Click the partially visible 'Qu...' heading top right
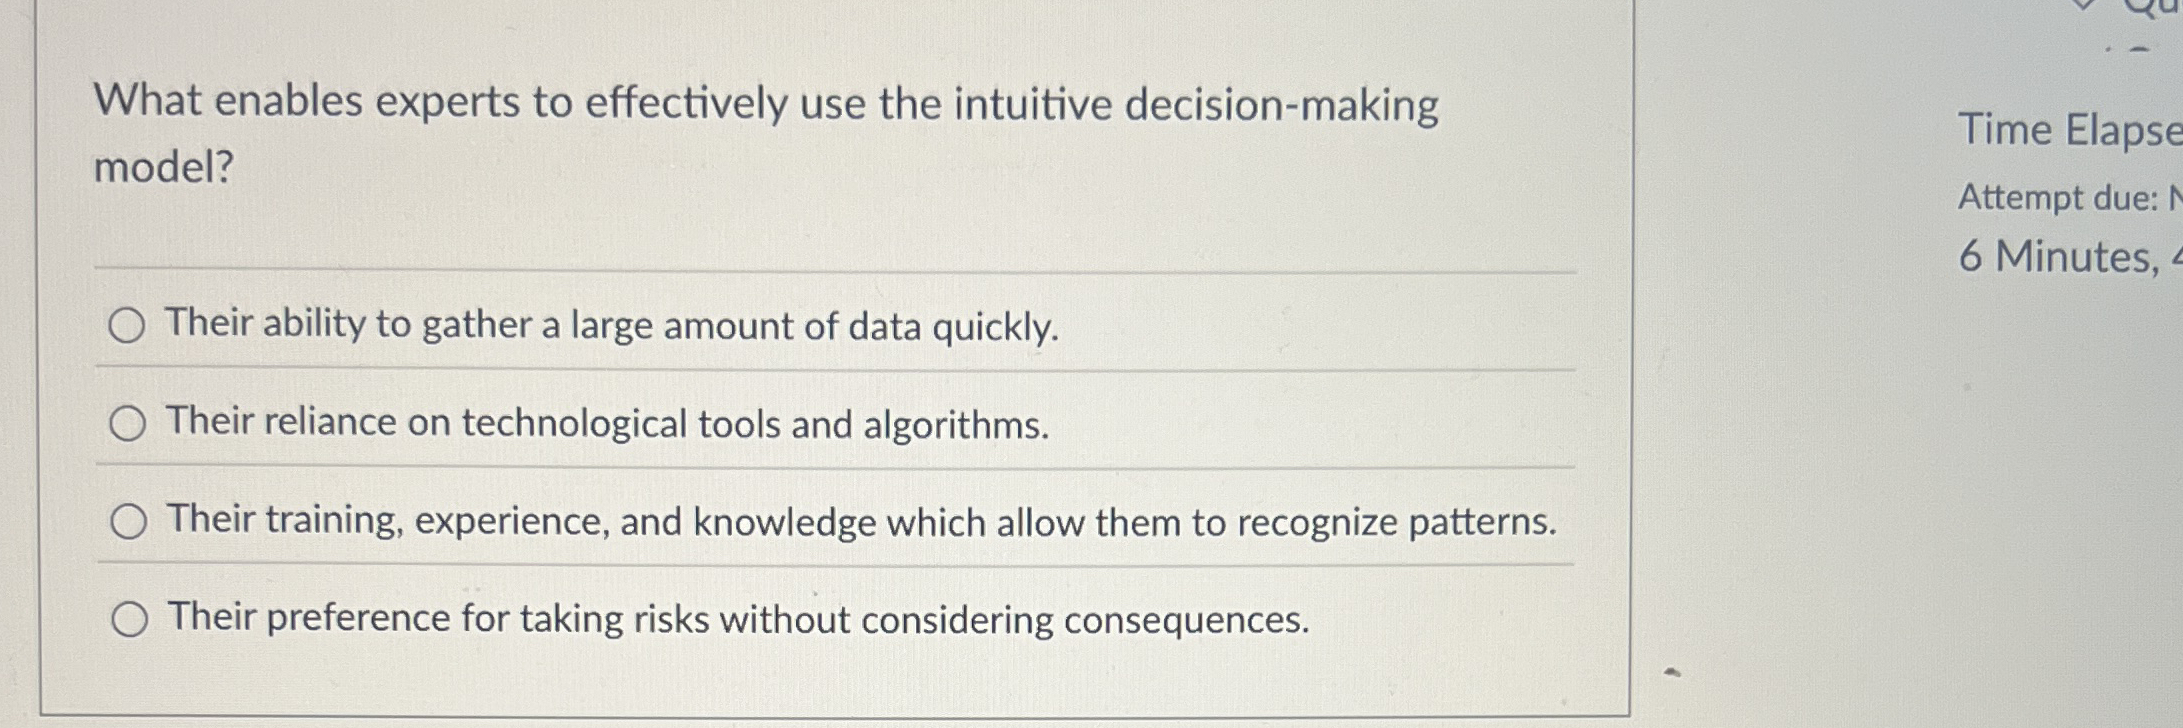Image resolution: width=2183 pixels, height=728 pixels. 2160,8
